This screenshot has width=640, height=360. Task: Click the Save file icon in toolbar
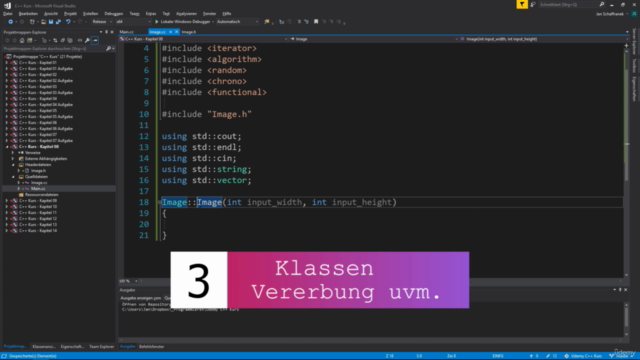[51, 22]
